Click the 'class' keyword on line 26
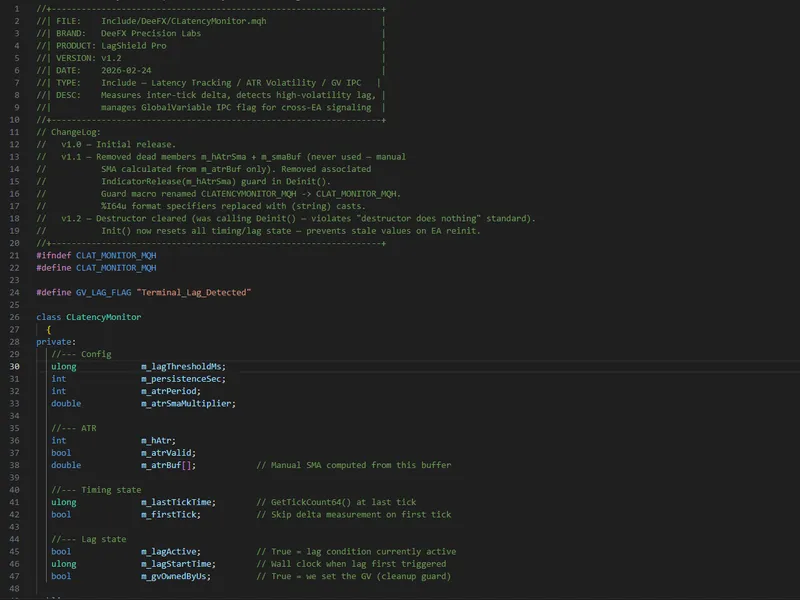 (x=48, y=317)
